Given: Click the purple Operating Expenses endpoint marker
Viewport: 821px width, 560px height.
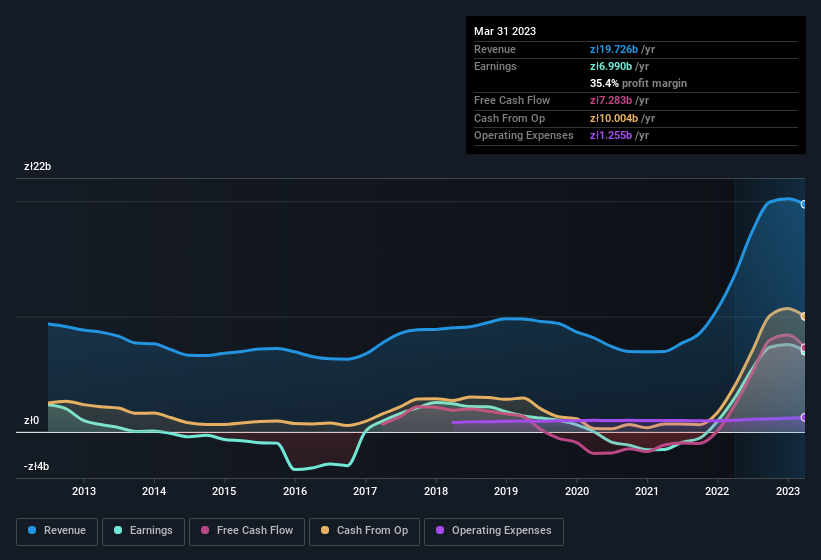Looking at the screenshot, I should [804, 417].
